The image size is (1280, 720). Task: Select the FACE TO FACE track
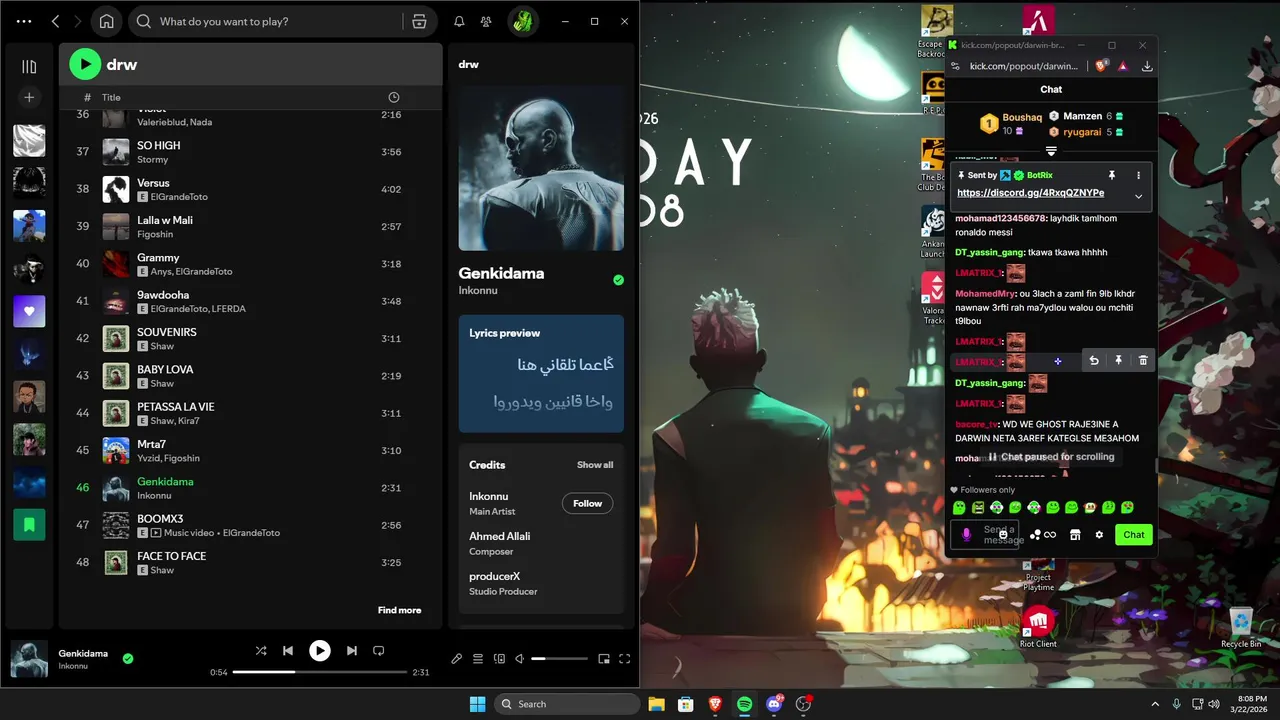(x=250, y=562)
